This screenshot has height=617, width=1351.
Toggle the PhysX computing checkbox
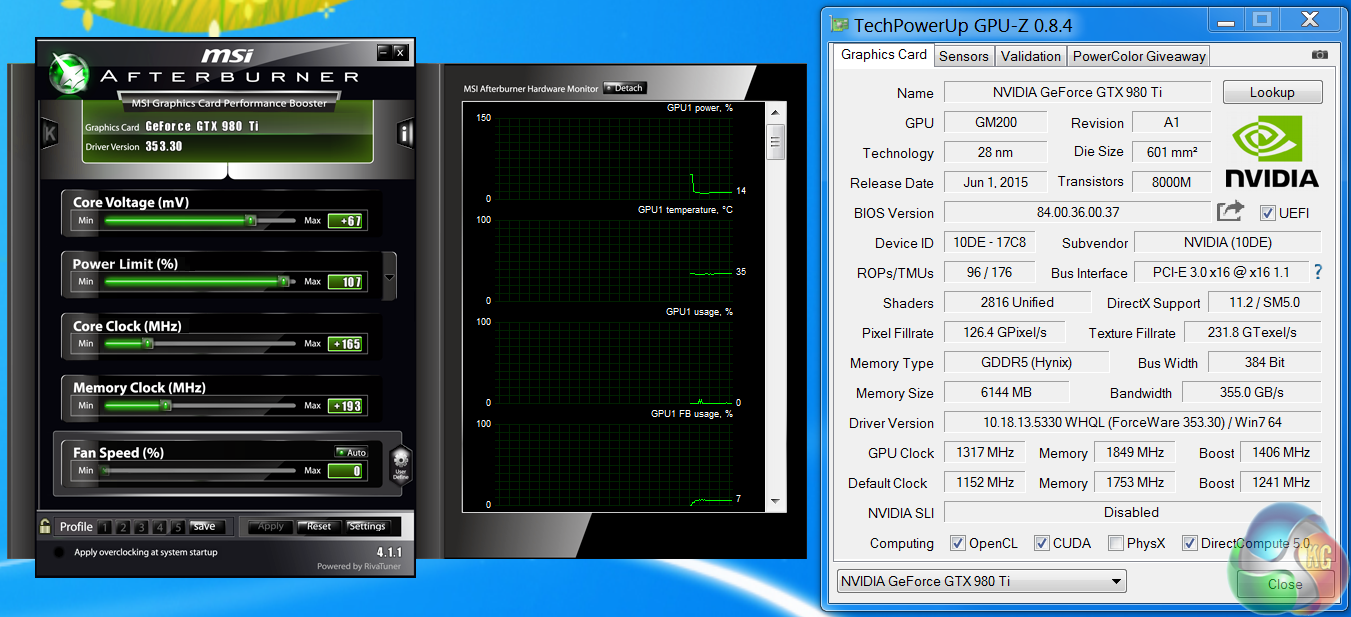(1116, 543)
